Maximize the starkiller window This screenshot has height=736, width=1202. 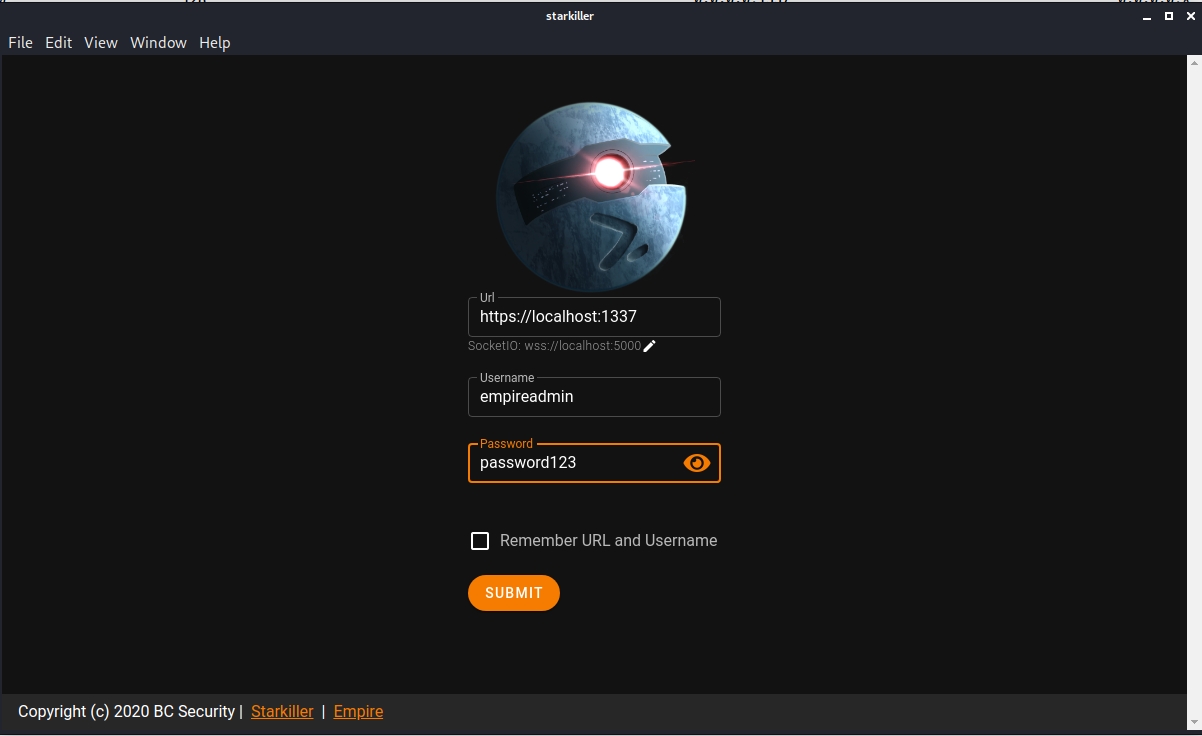pyautogui.click(x=1168, y=16)
